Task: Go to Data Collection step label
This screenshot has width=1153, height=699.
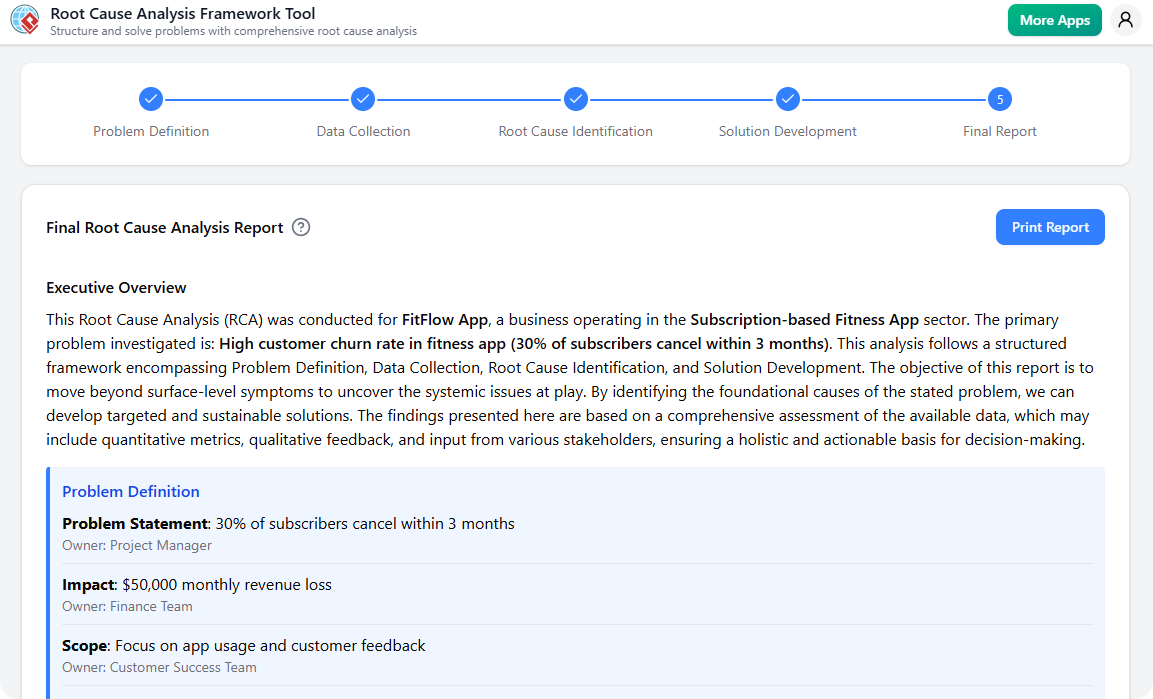Action: coord(363,131)
